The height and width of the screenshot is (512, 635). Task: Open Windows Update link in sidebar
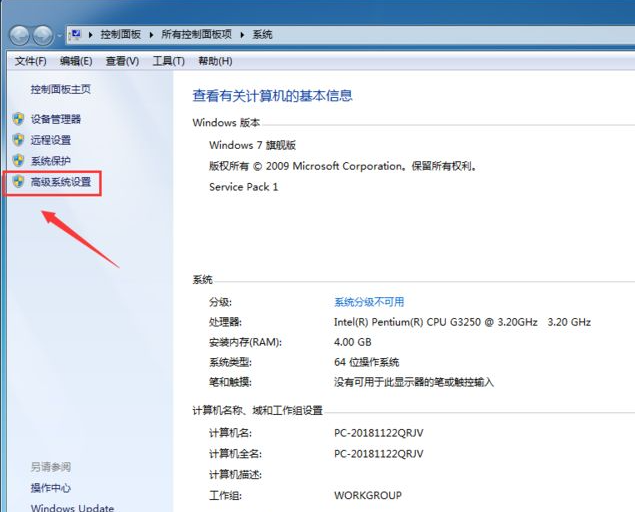(x=72, y=508)
